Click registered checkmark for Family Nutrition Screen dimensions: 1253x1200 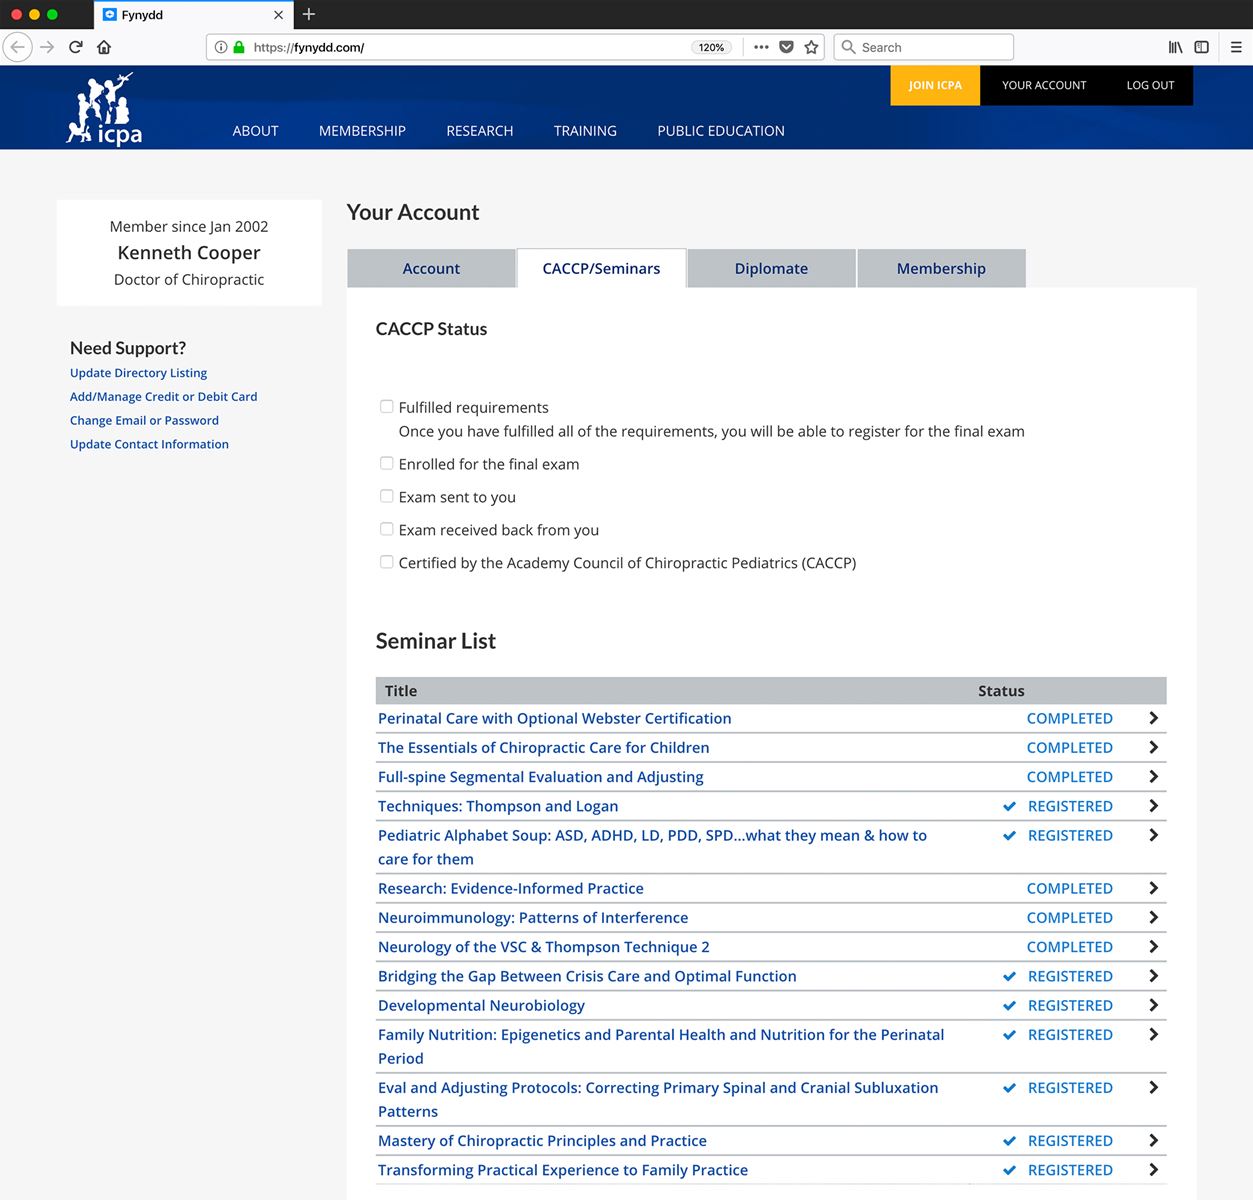pos(1009,1034)
